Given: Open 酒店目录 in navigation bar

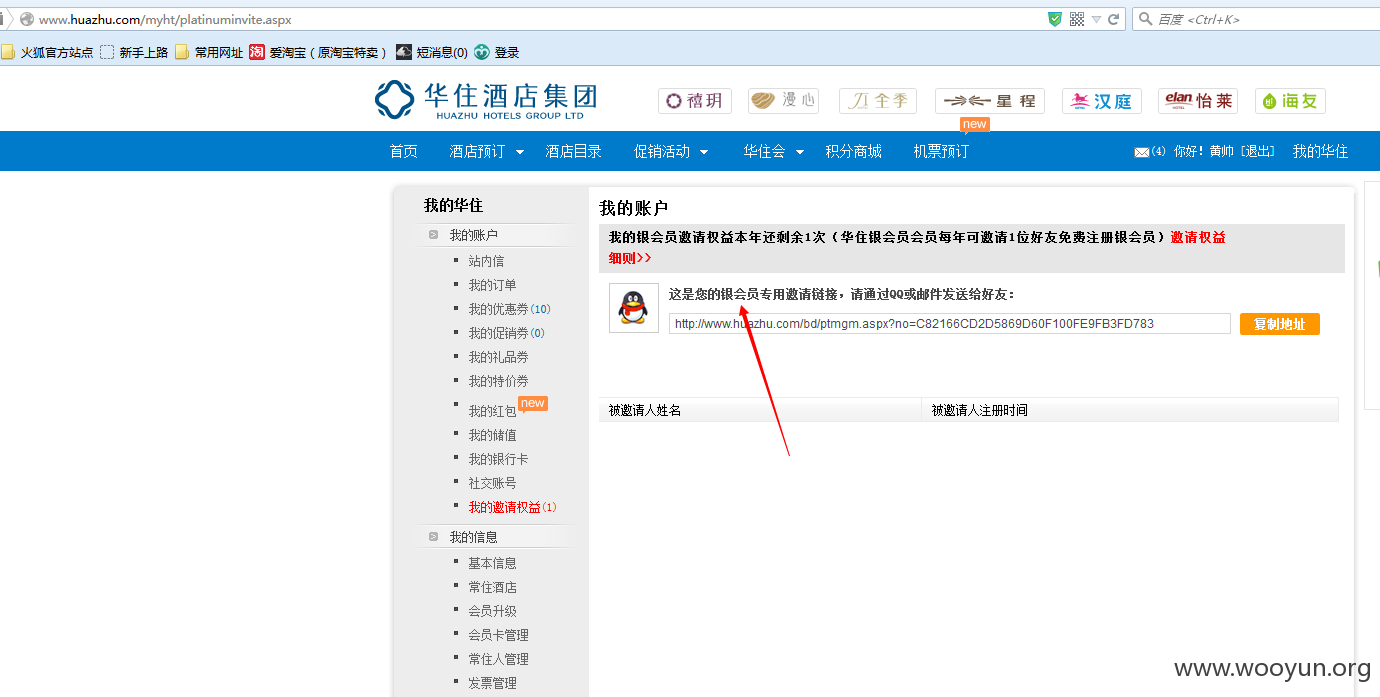Looking at the screenshot, I should click(574, 151).
